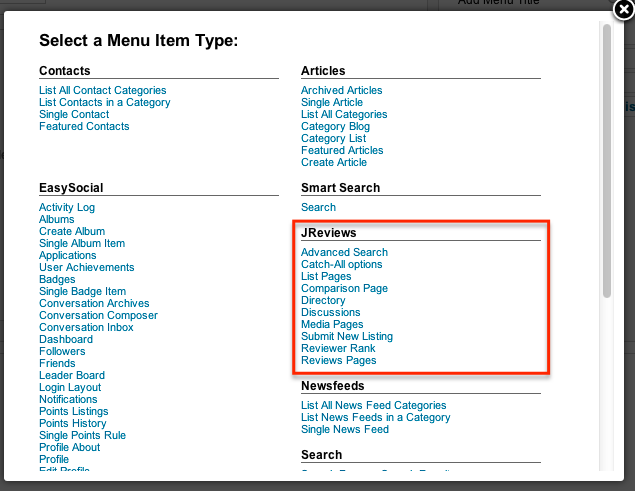Pick Create Article menu item type

[x=333, y=162]
